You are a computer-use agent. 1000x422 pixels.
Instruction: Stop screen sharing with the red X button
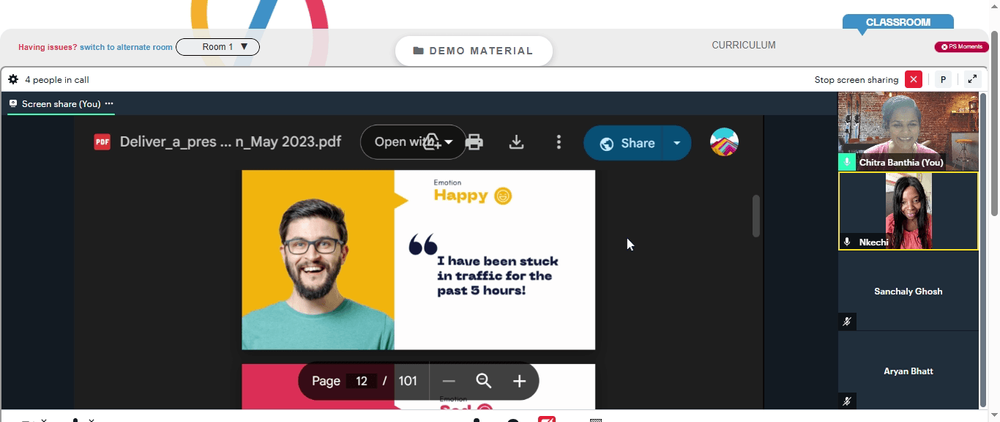click(x=914, y=80)
